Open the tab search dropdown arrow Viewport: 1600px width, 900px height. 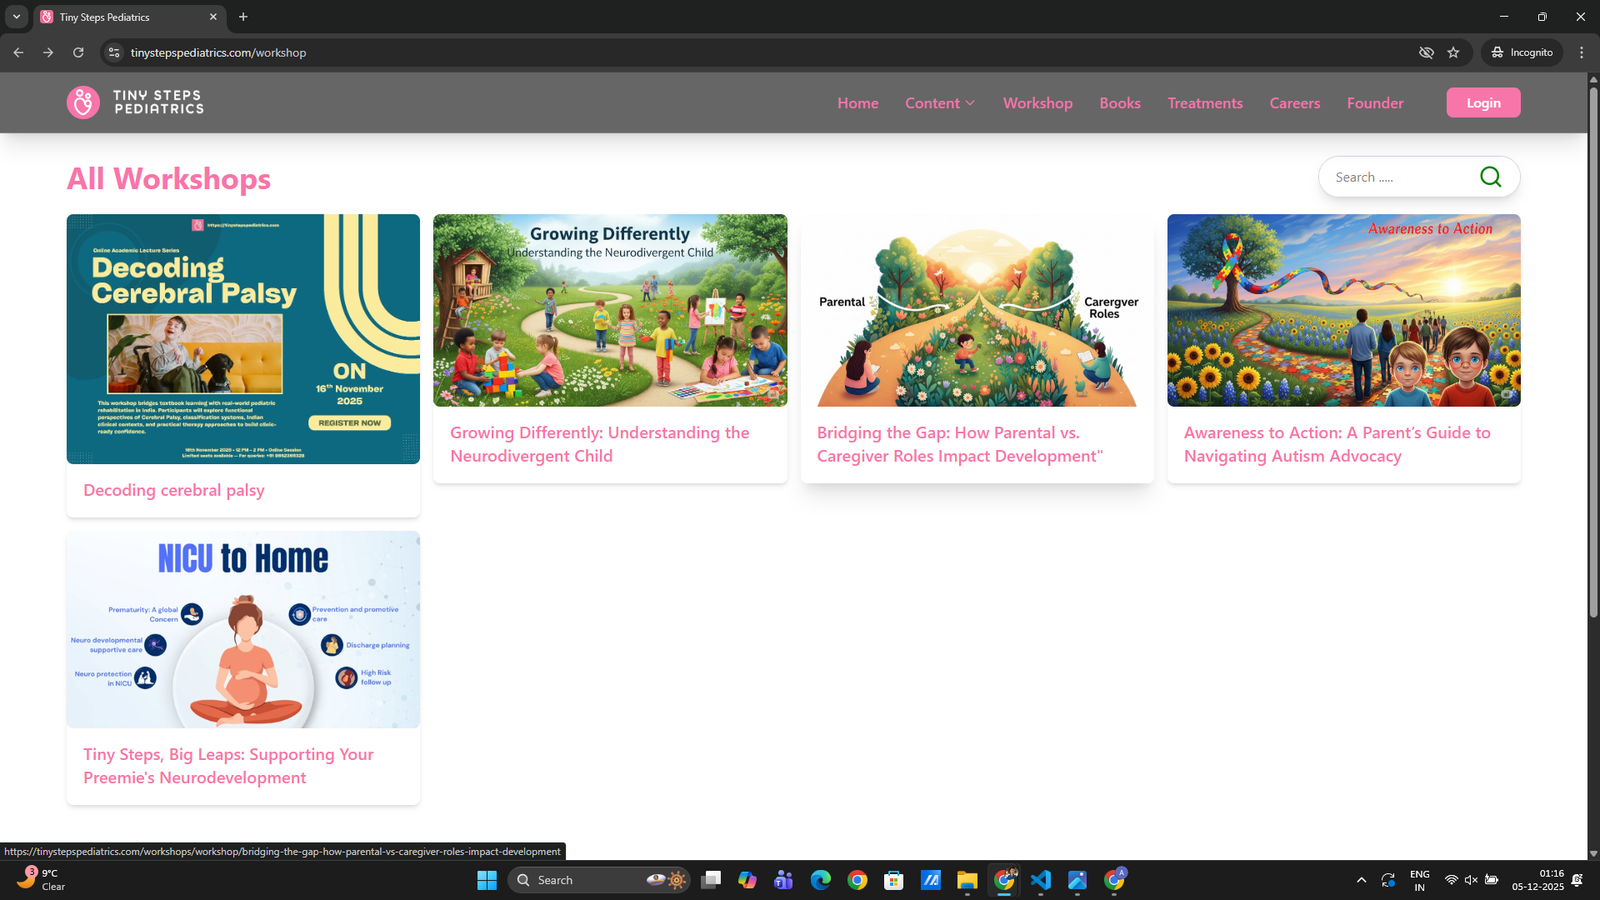tap(16, 17)
